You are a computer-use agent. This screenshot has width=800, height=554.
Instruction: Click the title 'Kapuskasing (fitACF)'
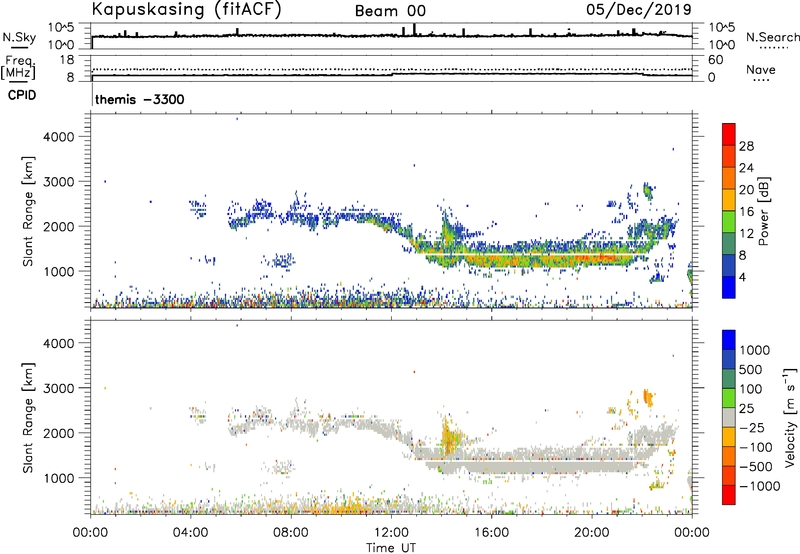[186, 9]
